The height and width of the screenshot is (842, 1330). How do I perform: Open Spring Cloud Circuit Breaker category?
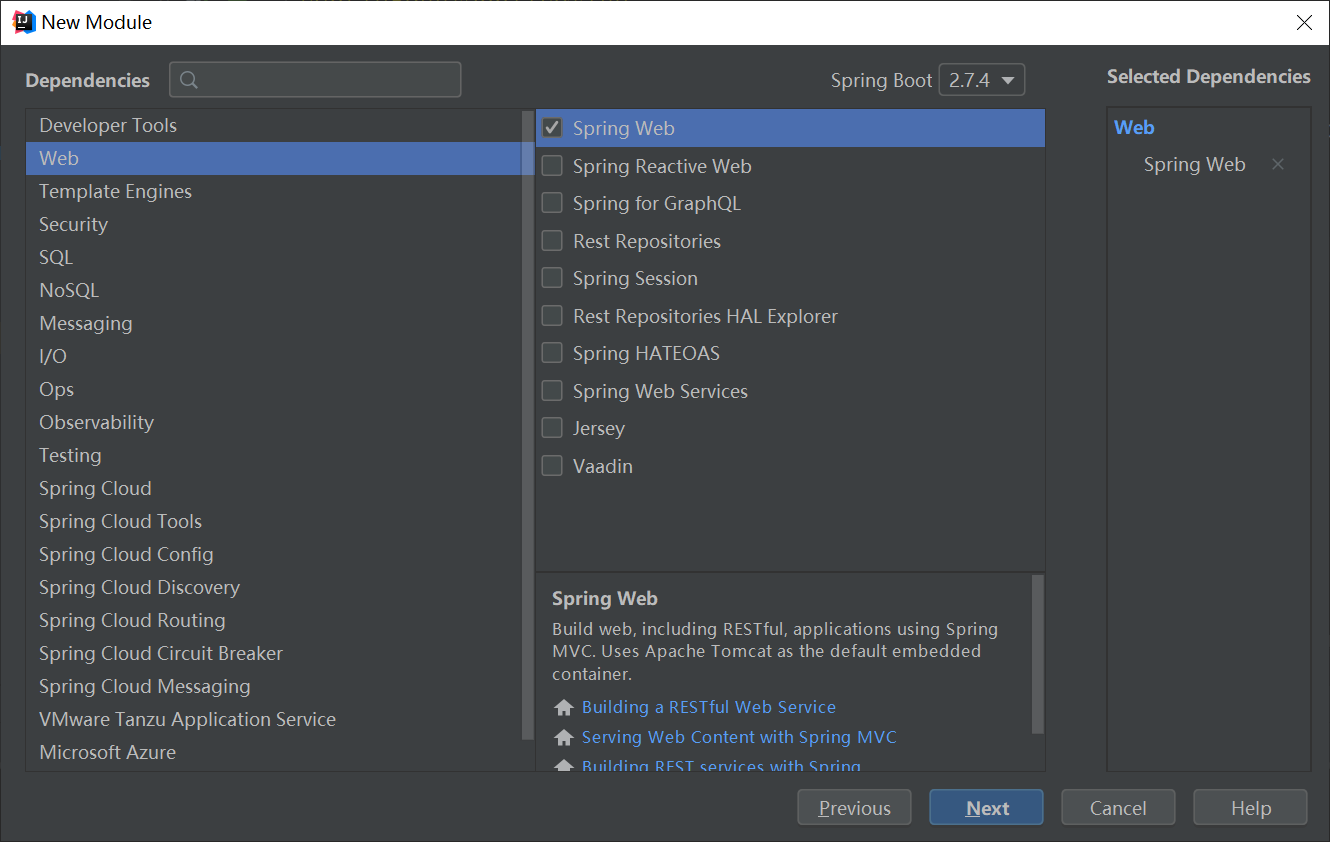tap(274, 653)
